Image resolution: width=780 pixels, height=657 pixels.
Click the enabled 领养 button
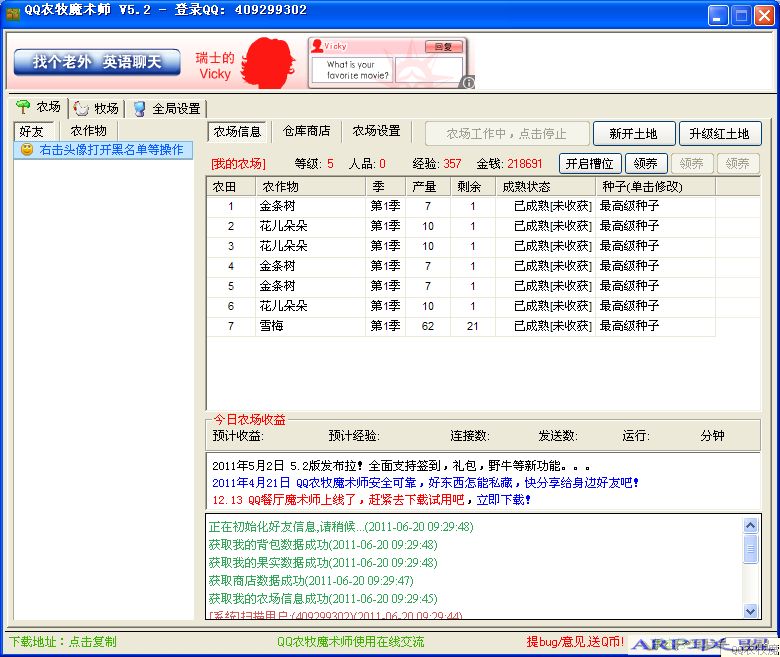(646, 164)
